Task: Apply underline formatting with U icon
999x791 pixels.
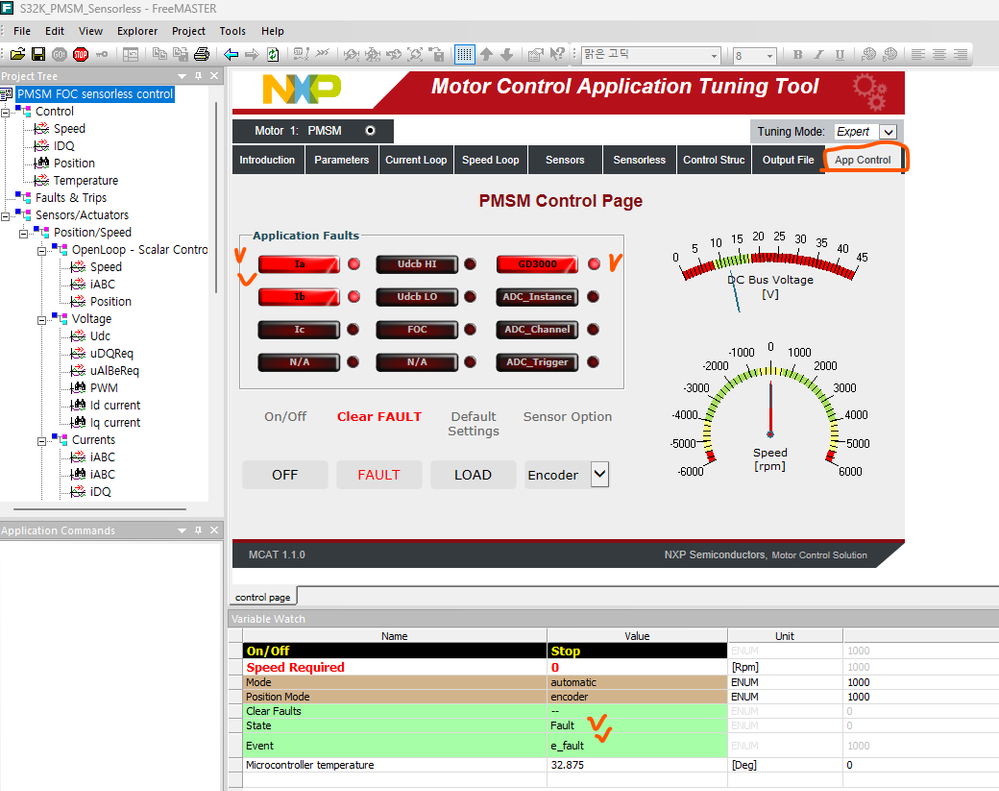Action: point(840,55)
